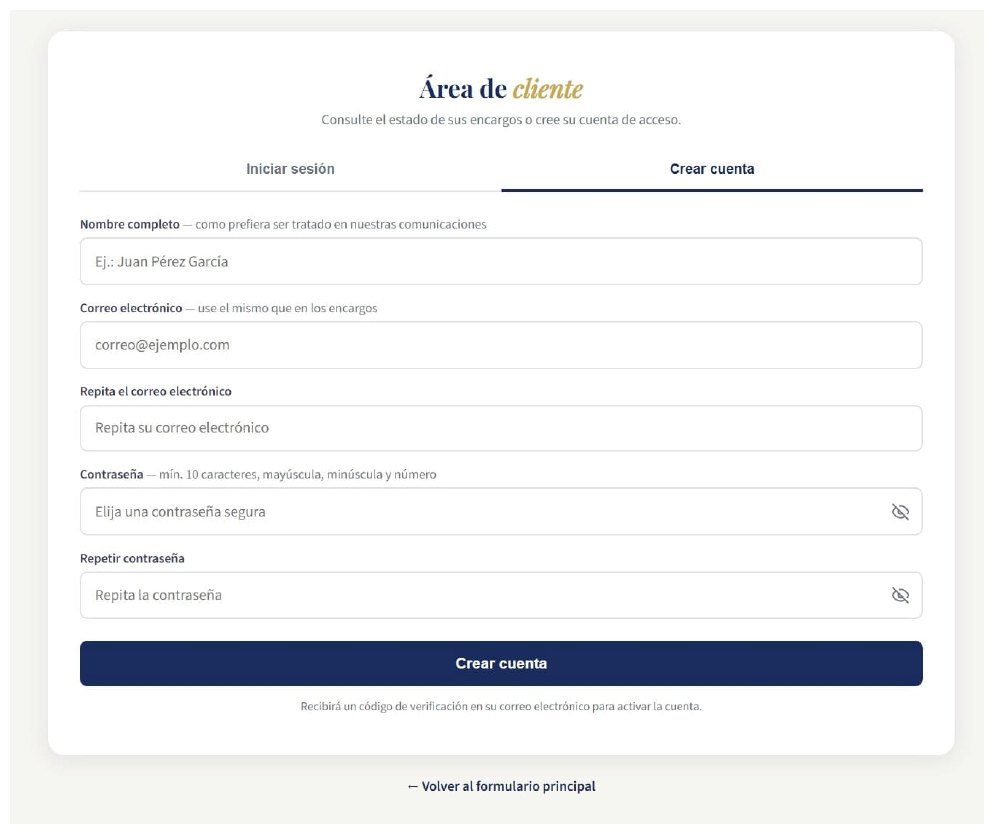This screenshot has height=833, width=993.
Task: Focus the Elija una contraseña segura field
Action: [x=501, y=512]
